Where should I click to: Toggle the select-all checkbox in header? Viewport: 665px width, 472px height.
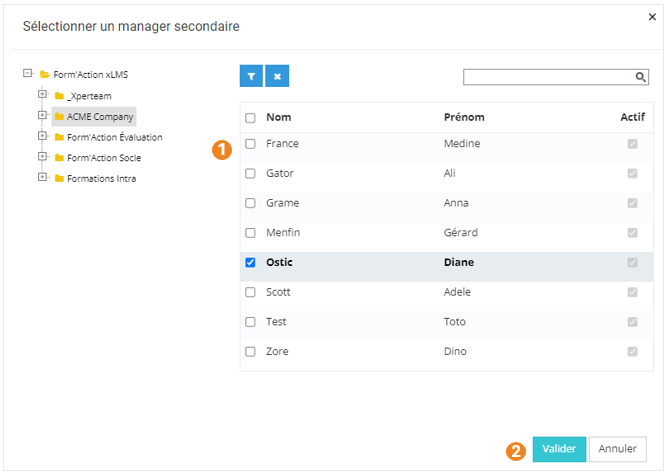pos(250,118)
